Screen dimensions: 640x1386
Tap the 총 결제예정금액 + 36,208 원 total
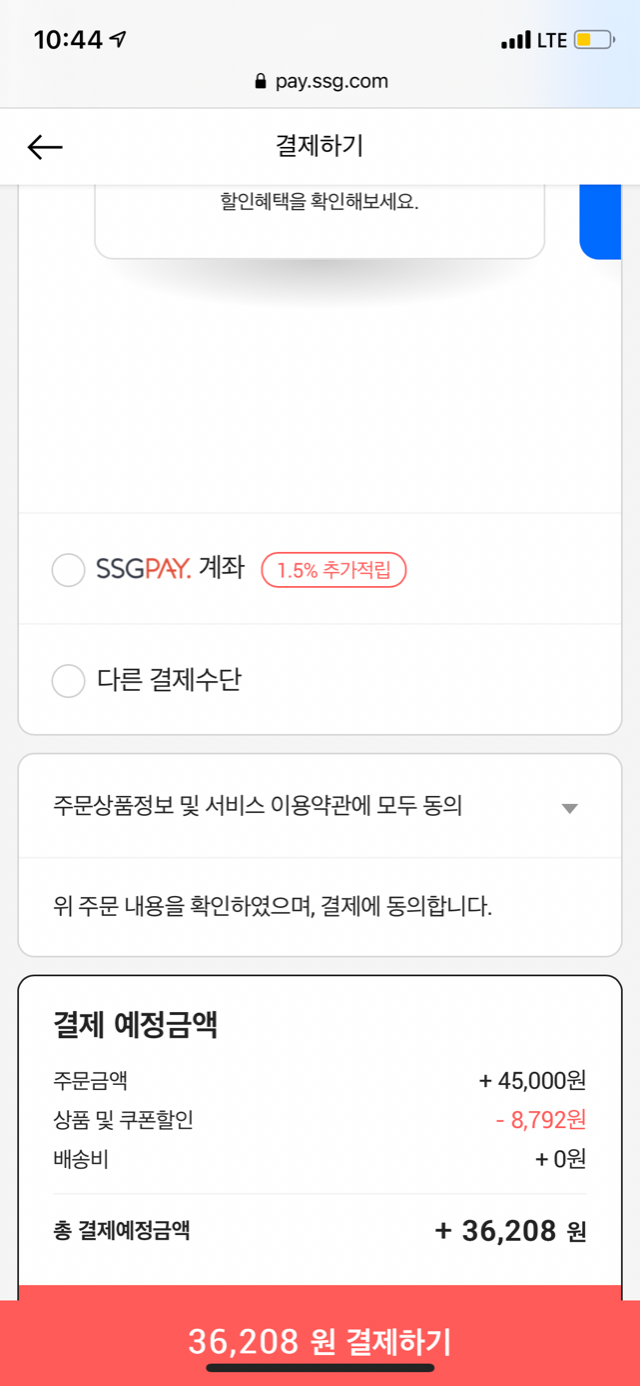(x=510, y=1230)
